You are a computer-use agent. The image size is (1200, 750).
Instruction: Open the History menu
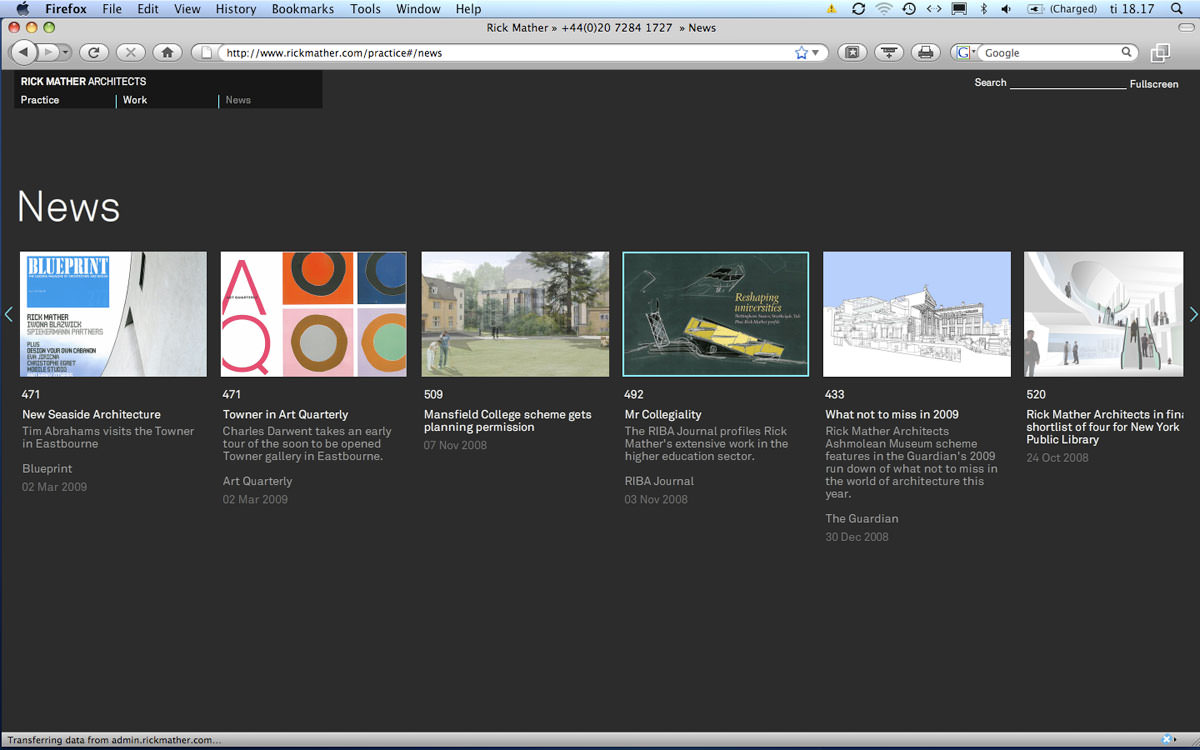(x=236, y=9)
